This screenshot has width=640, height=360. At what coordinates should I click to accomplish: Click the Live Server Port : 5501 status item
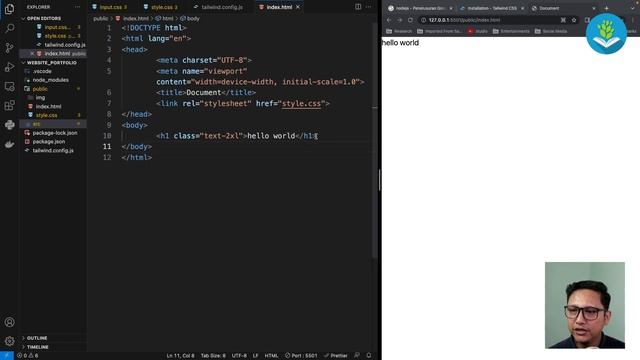[x=301, y=356]
